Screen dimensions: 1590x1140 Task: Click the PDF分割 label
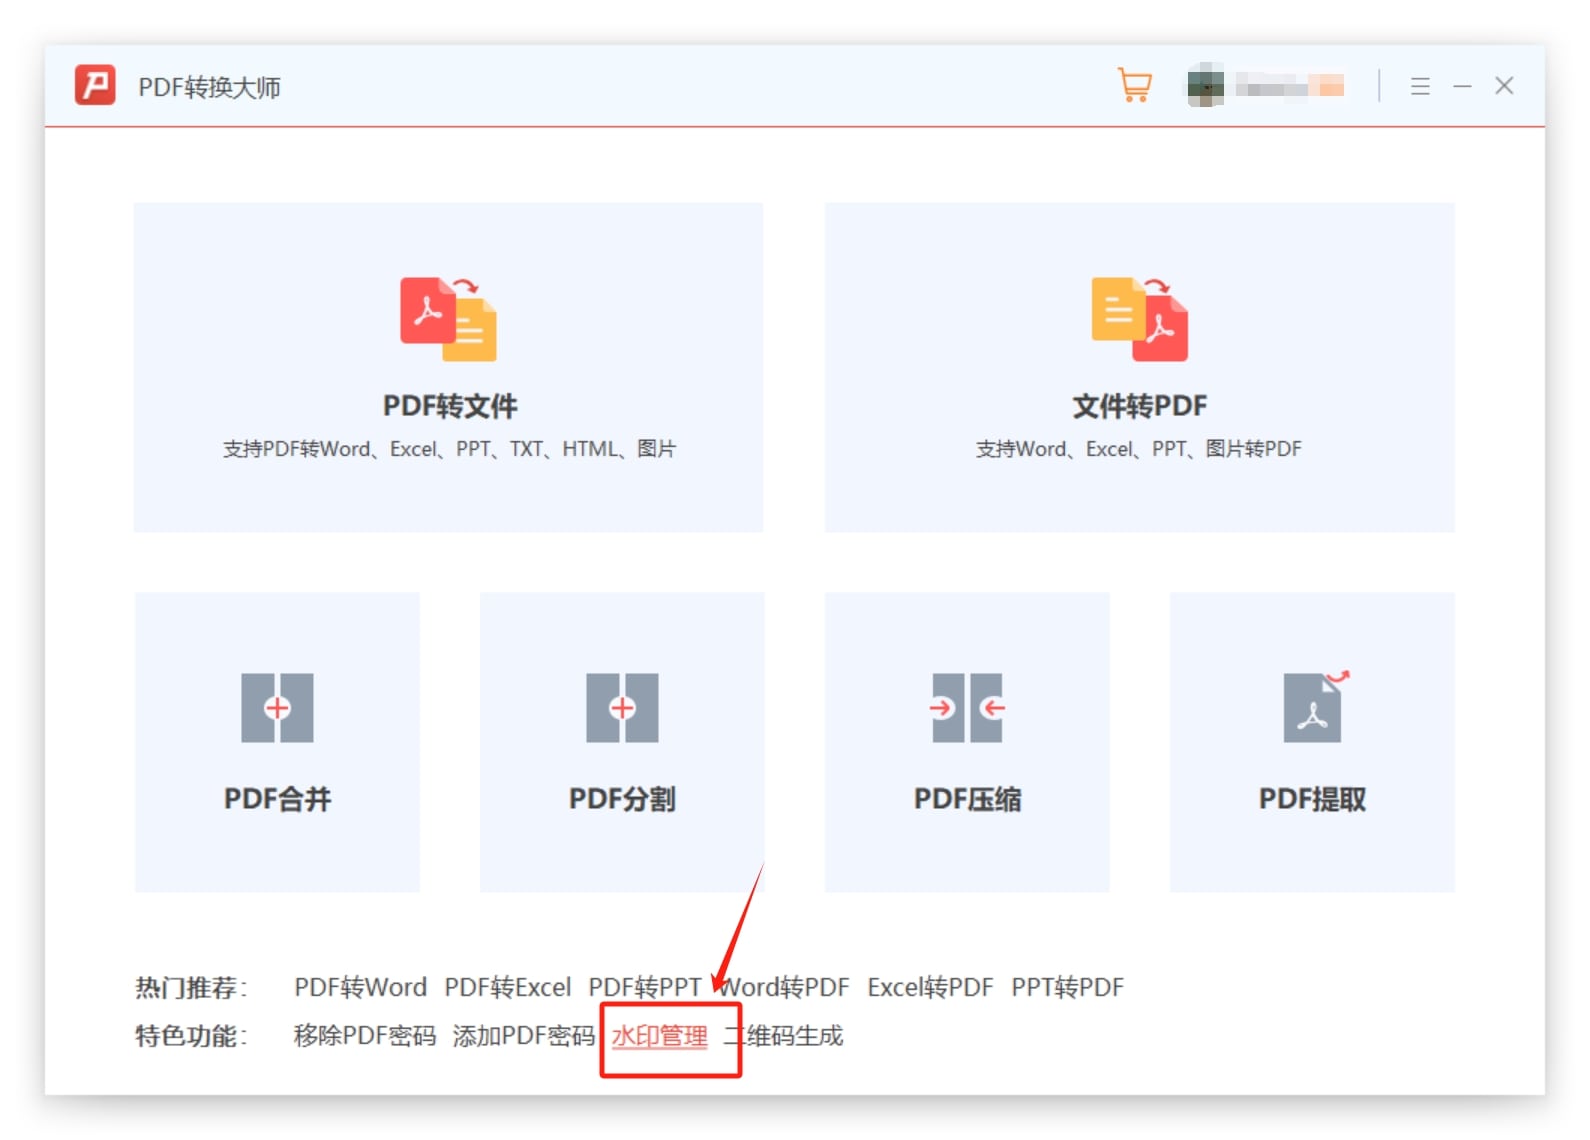tap(622, 799)
